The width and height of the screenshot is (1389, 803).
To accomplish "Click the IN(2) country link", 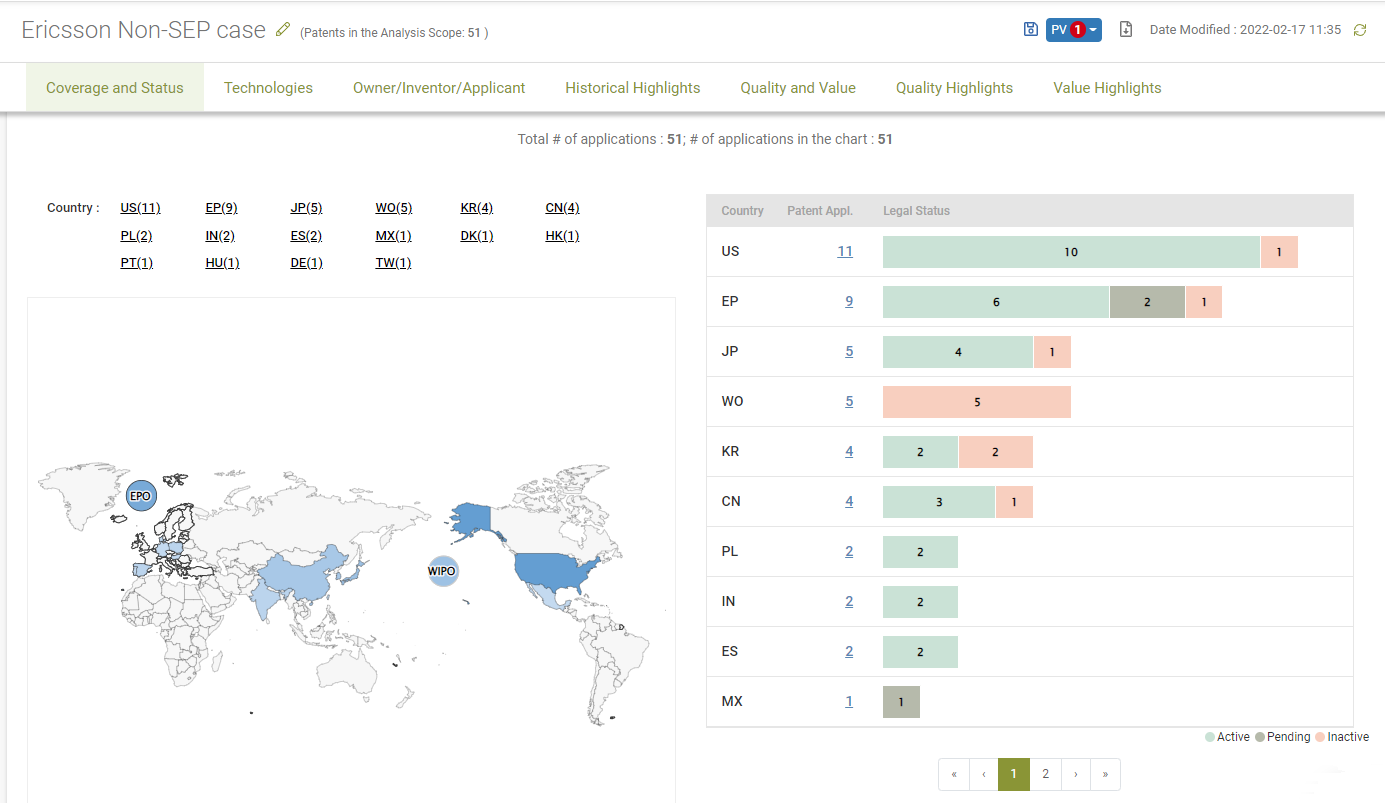I will pyautogui.click(x=220, y=236).
